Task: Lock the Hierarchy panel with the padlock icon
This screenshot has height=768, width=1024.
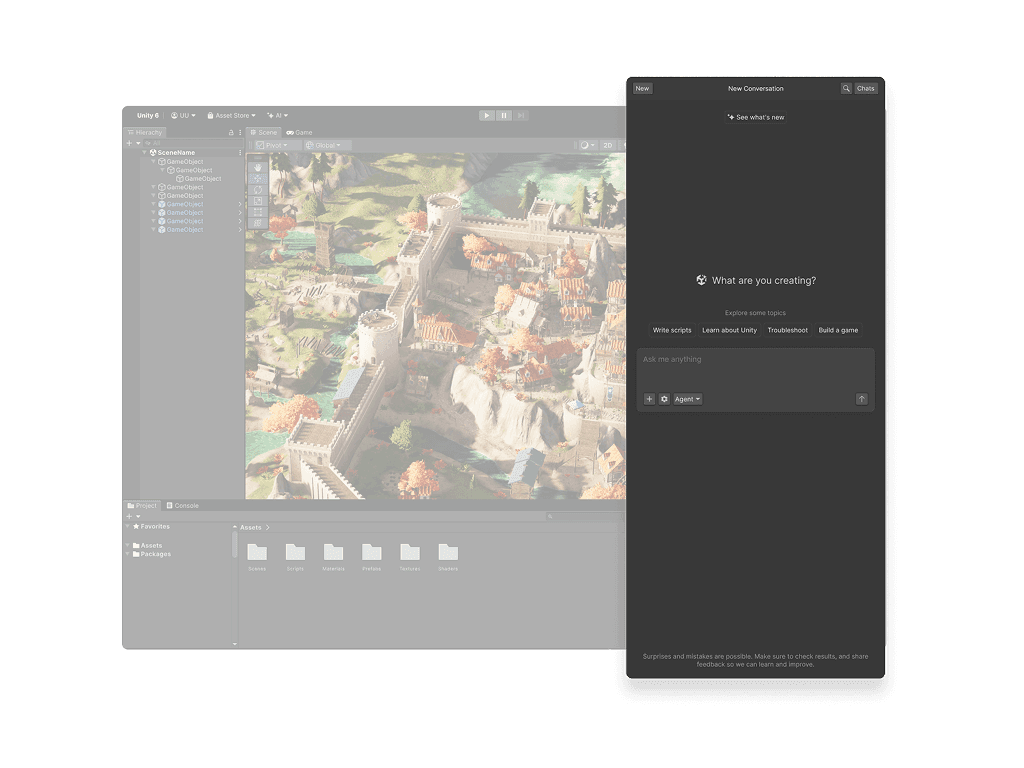Action: [x=231, y=133]
